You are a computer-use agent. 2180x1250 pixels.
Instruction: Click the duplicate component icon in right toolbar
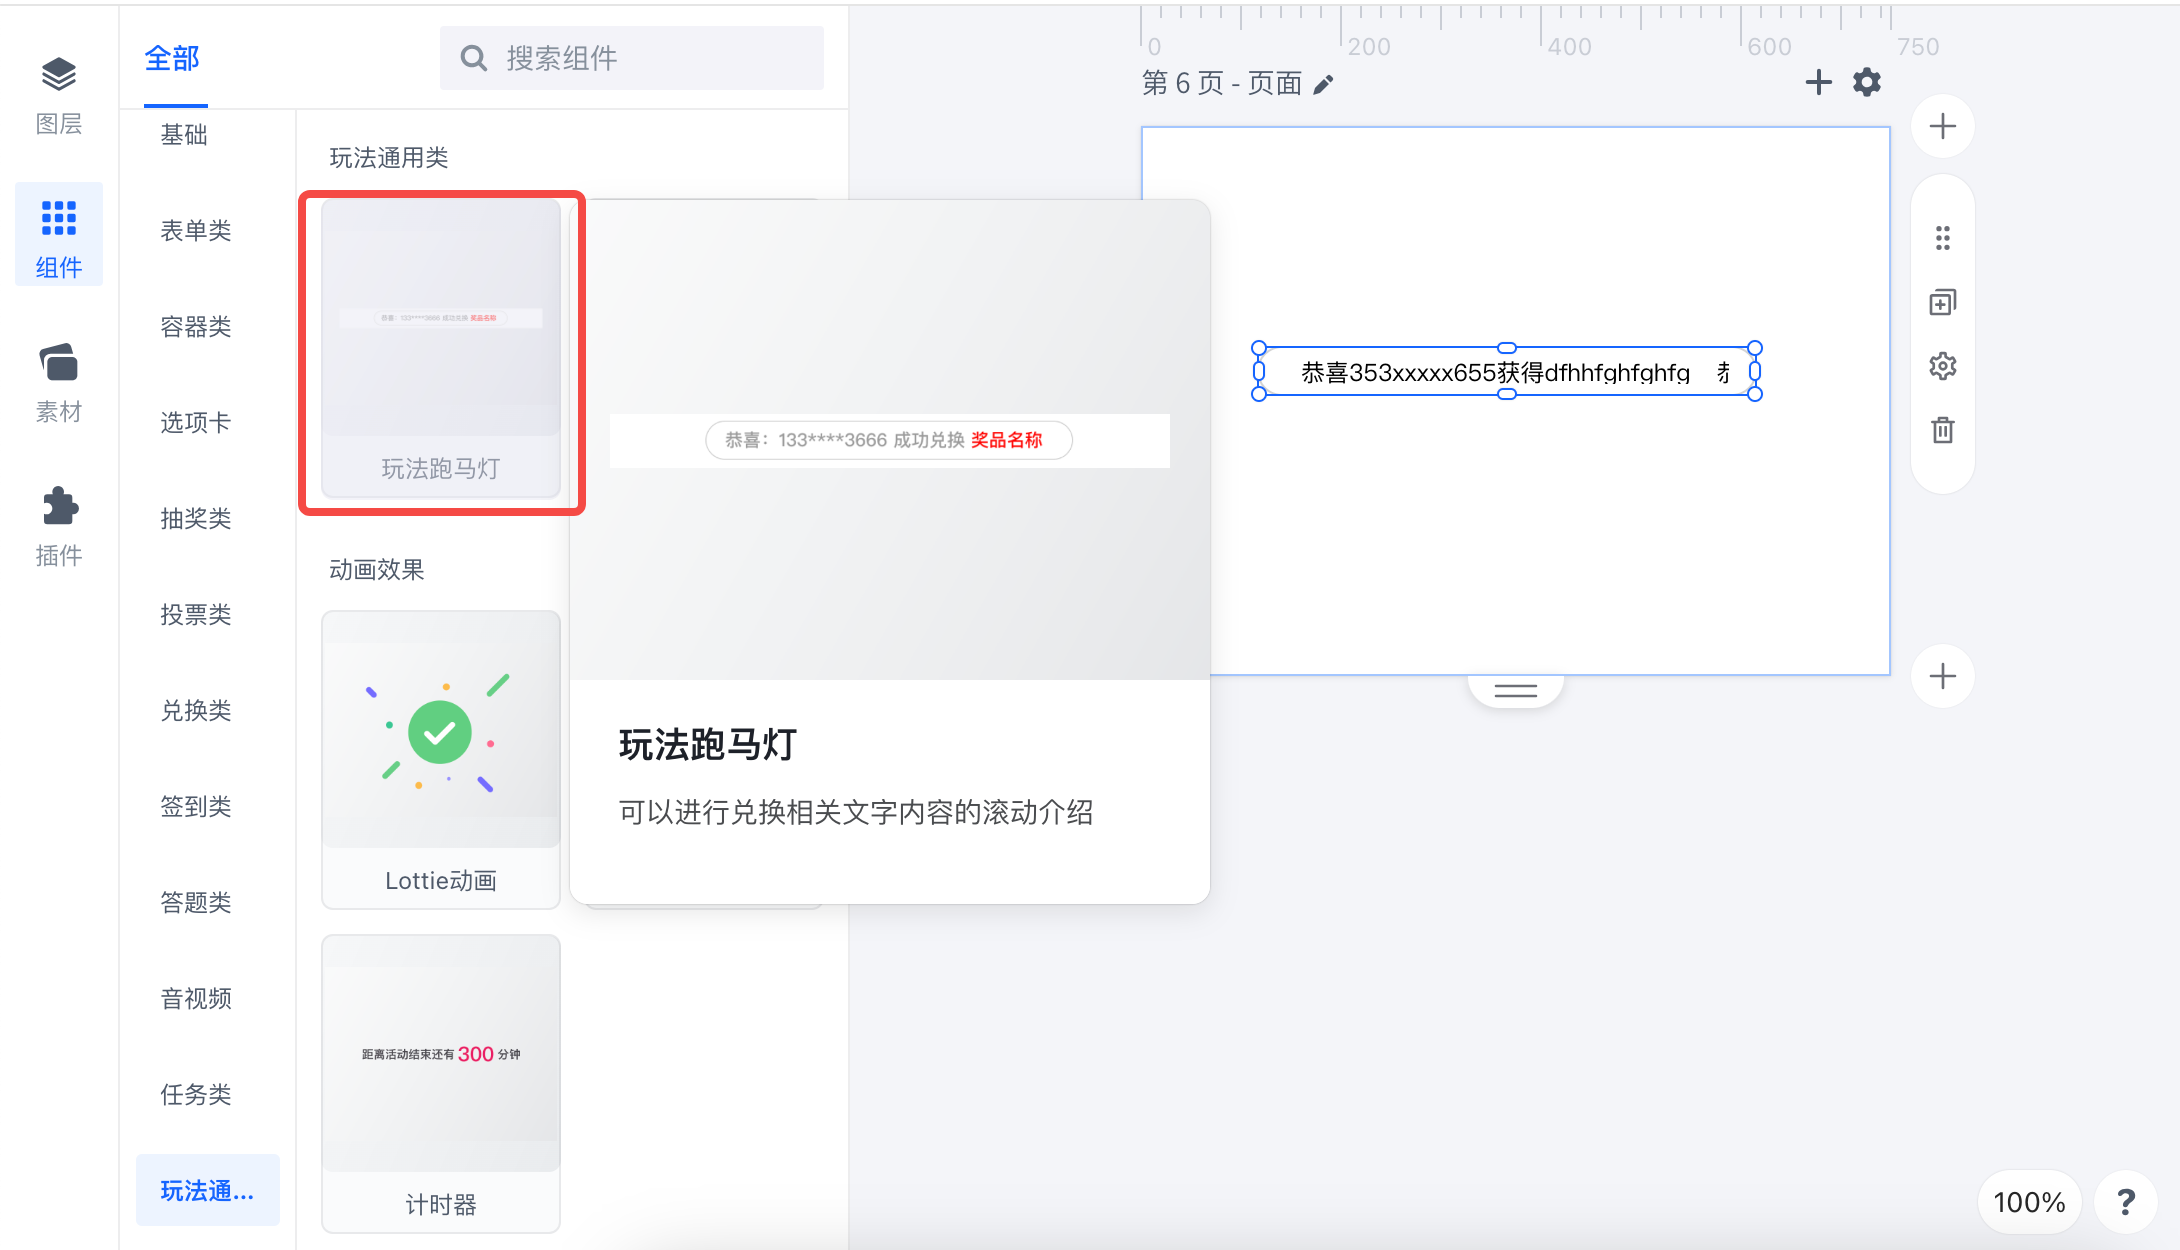[x=1942, y=302]
